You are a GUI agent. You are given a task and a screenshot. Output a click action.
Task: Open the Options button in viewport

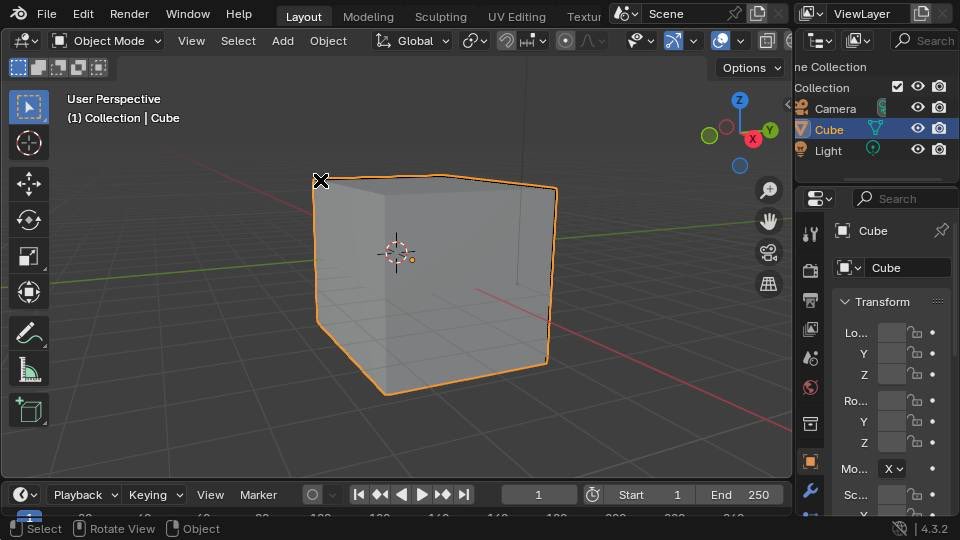click(x=751, y=68)
